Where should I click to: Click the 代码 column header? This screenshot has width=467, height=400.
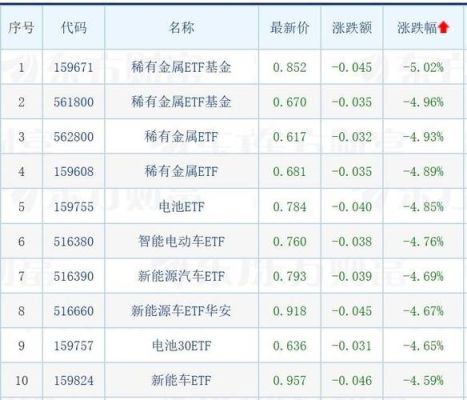tap(74, 28)
